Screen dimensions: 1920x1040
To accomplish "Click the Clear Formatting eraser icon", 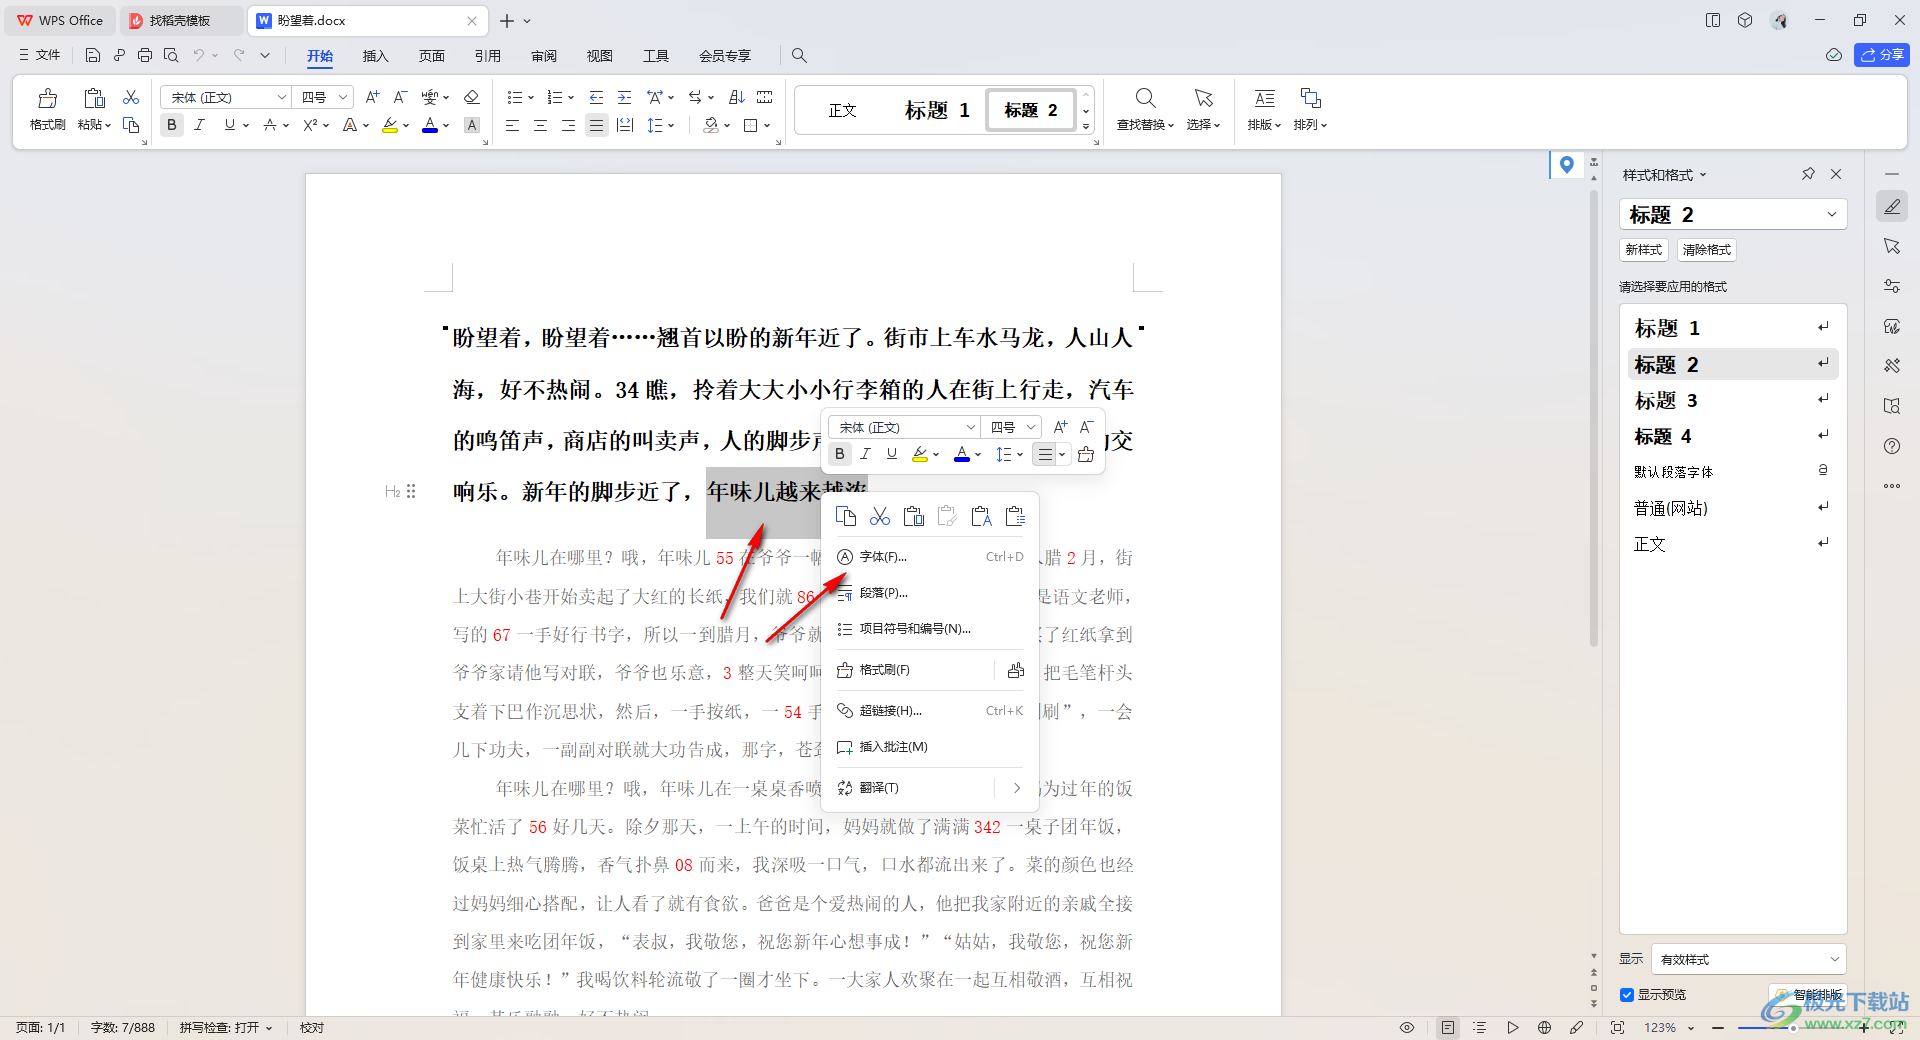I will point(472,97).
